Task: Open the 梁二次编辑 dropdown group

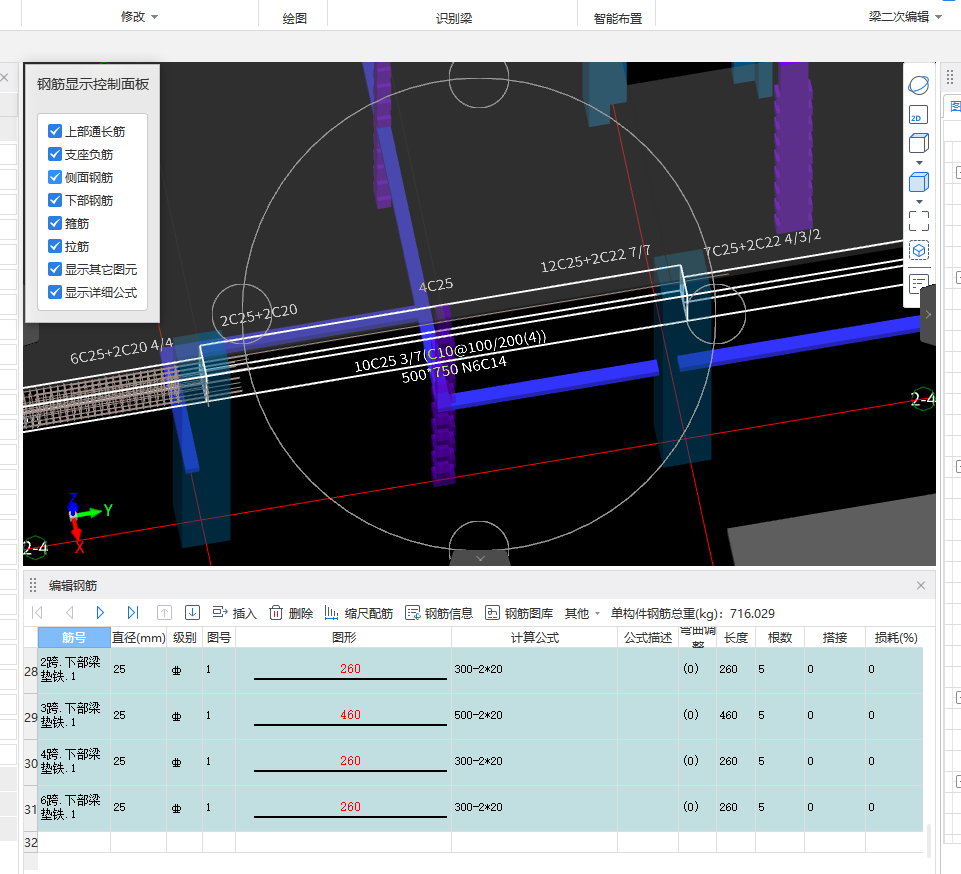Action: click(905, 17)
